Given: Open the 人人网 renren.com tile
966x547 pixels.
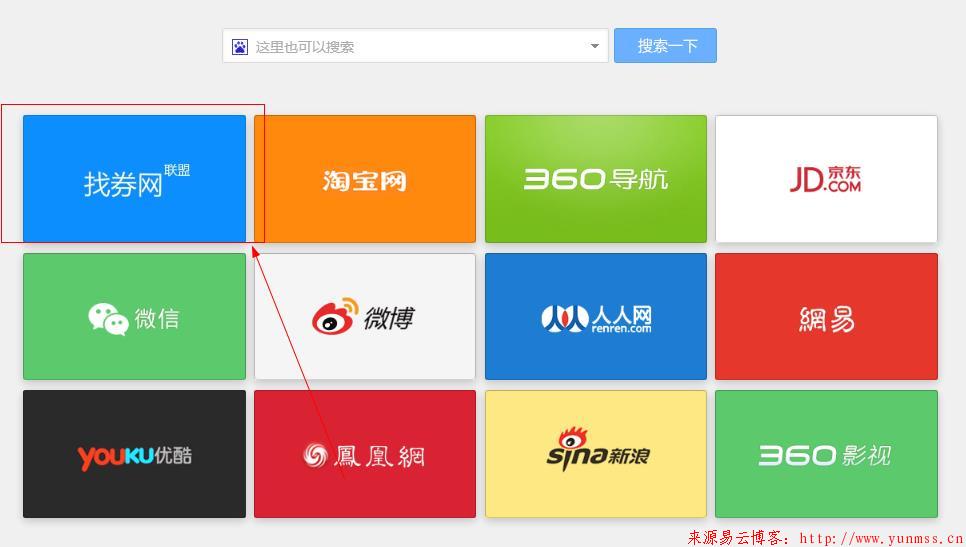Looking at the screenshot, I should point(596,317).
